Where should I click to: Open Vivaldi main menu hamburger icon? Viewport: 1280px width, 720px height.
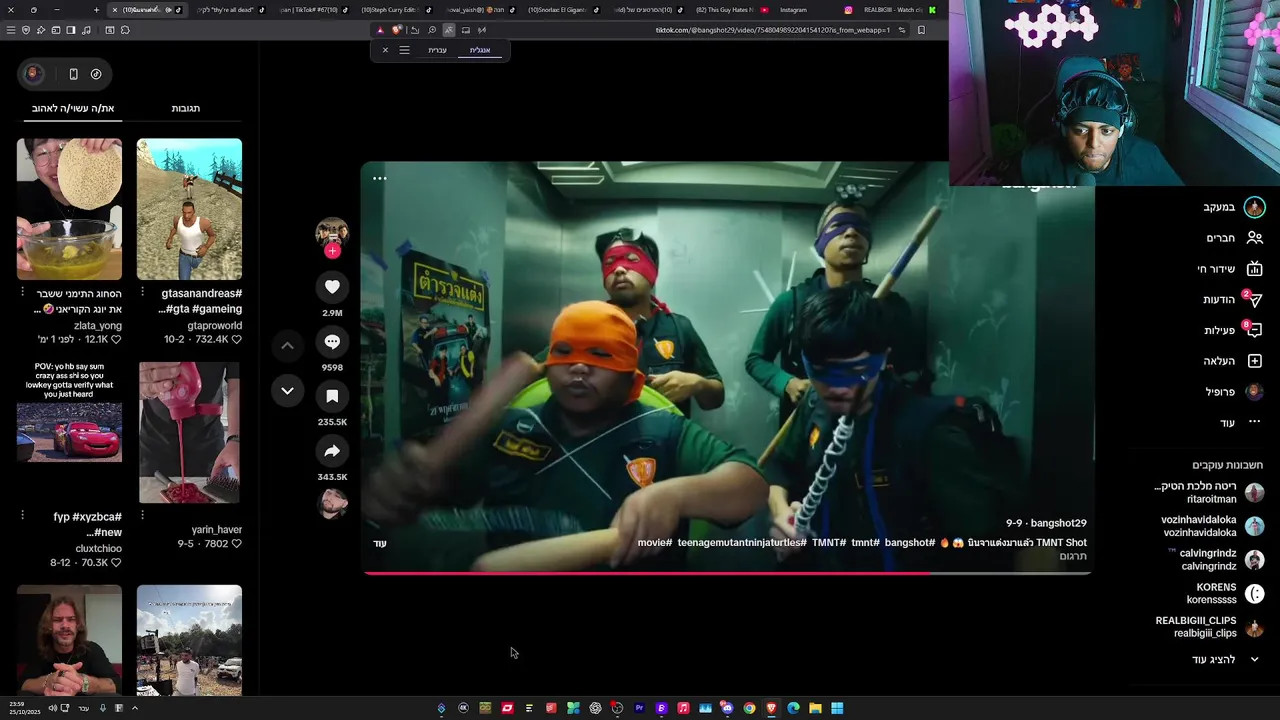click(x=11, y=30)
